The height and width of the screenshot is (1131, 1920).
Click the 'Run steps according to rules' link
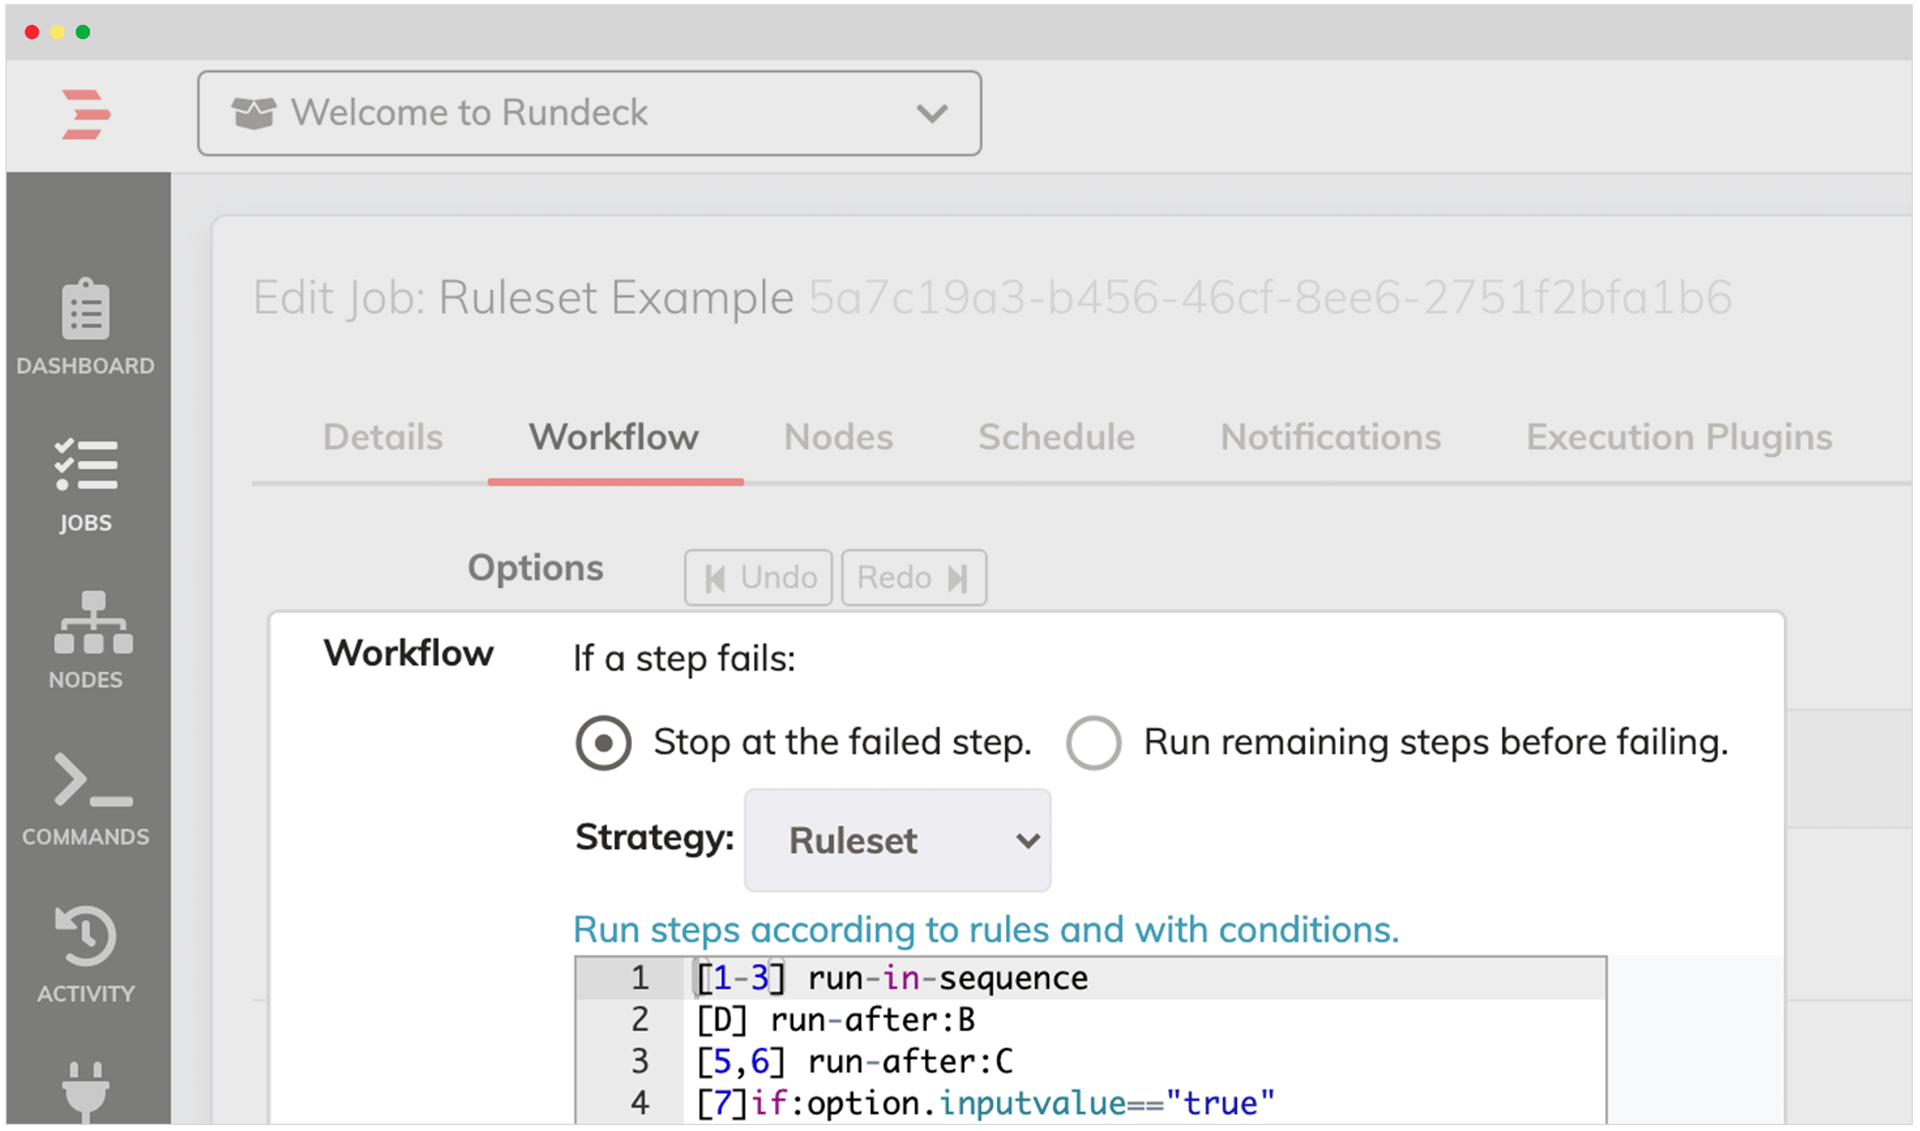tap(985, 929)
